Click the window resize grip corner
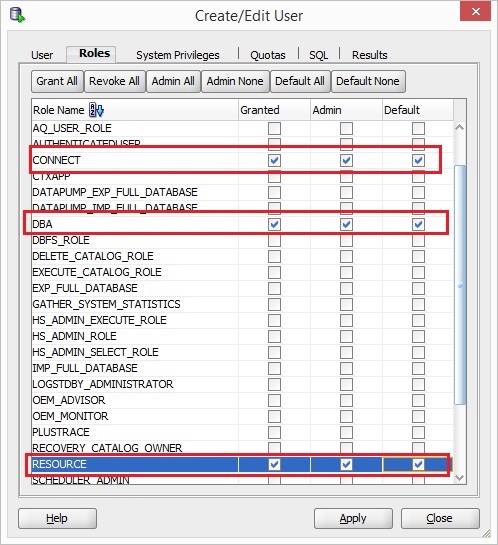This screenshot has width=498, height=545. click(487, 534)
